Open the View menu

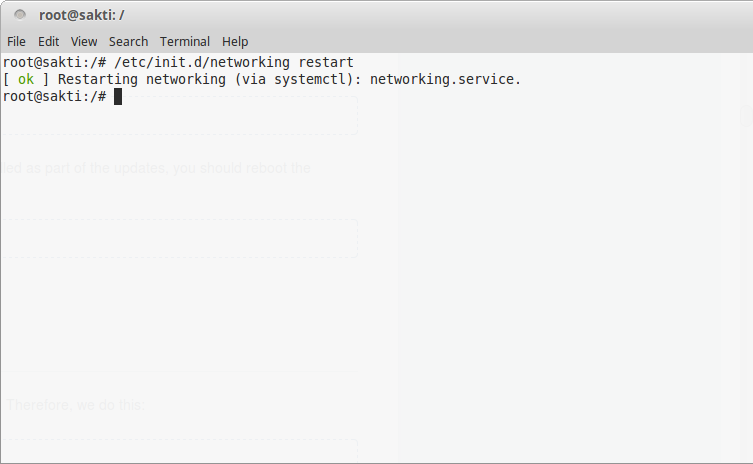tap(84, 42)
